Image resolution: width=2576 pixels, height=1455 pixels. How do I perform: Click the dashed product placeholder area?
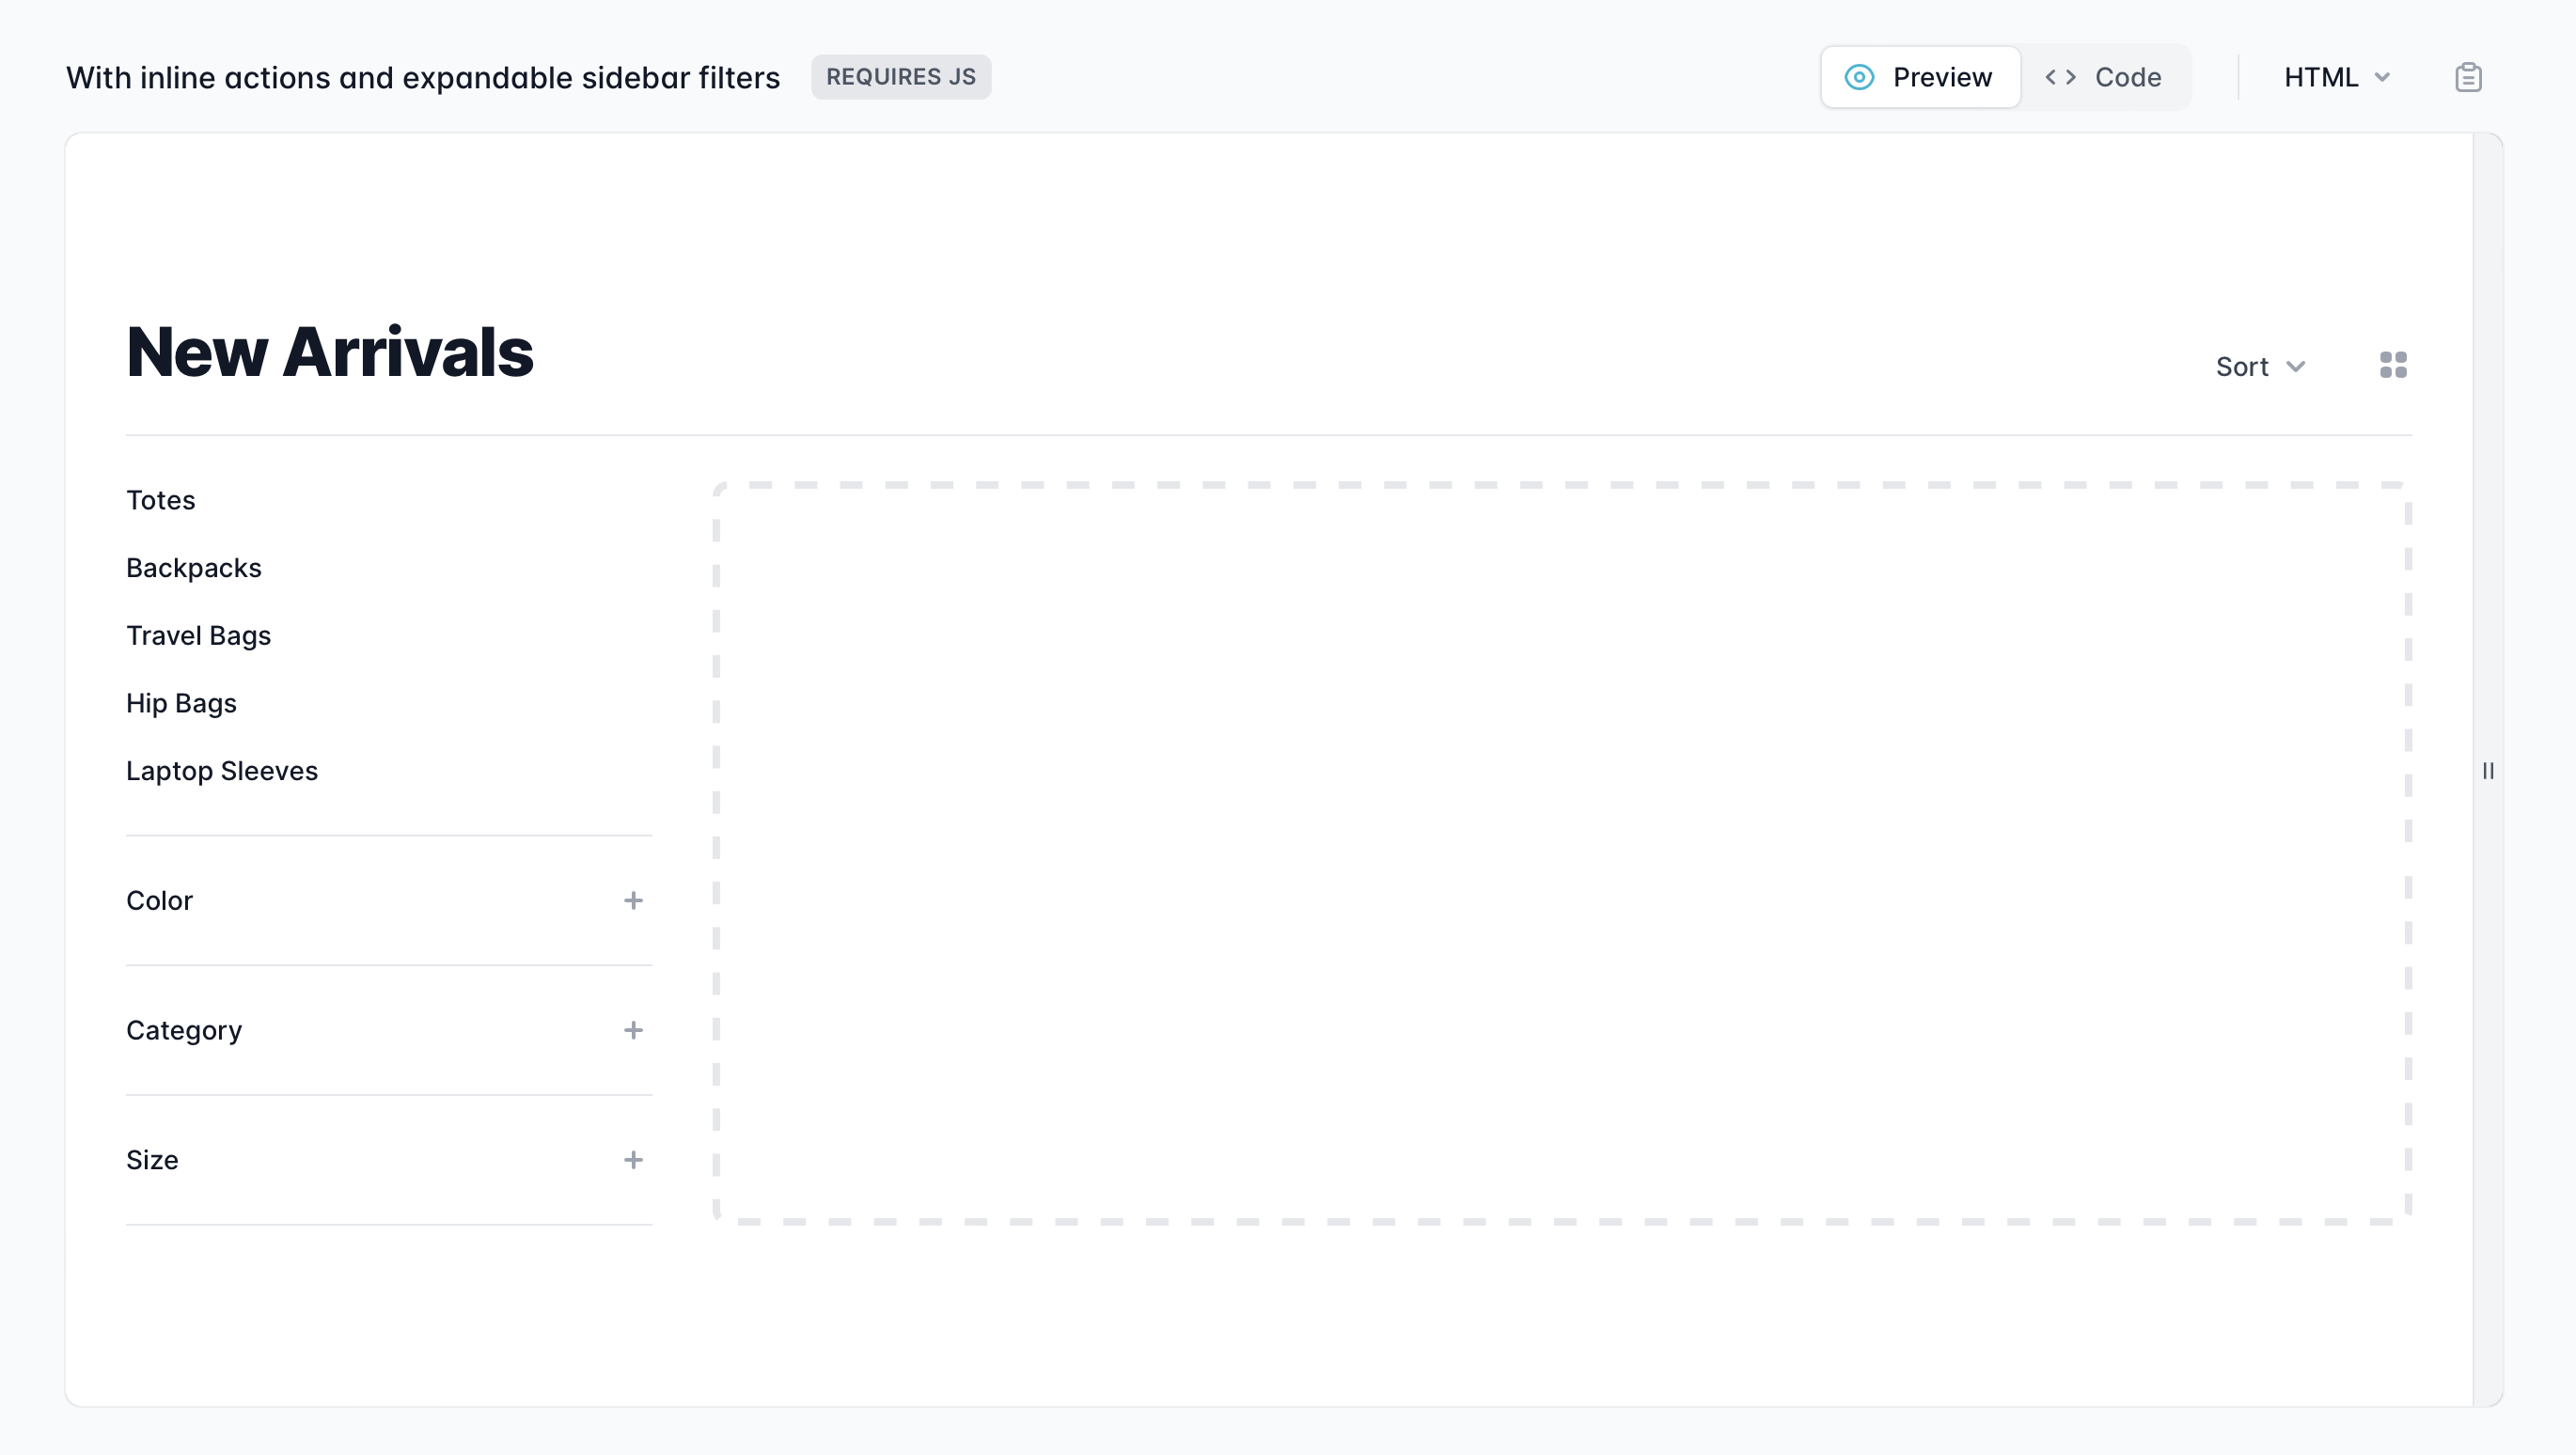click(1561, 853)
